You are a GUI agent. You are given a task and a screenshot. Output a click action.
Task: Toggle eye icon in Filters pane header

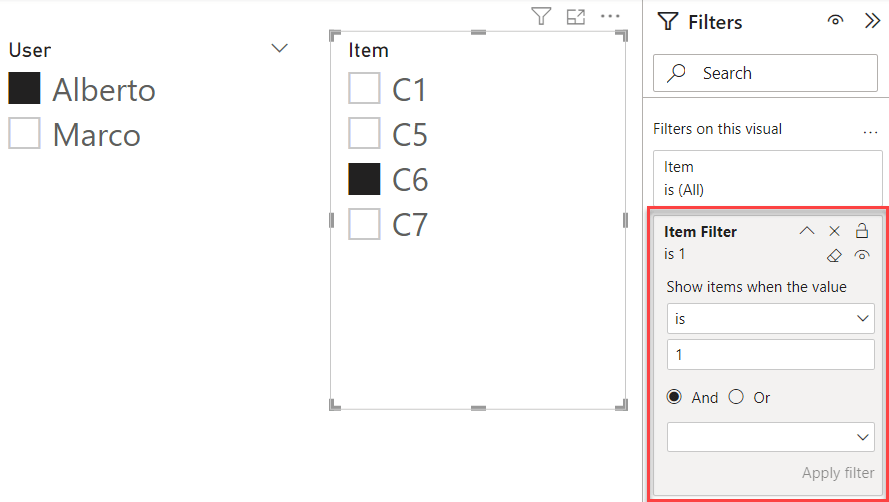[x=836, y=21]
